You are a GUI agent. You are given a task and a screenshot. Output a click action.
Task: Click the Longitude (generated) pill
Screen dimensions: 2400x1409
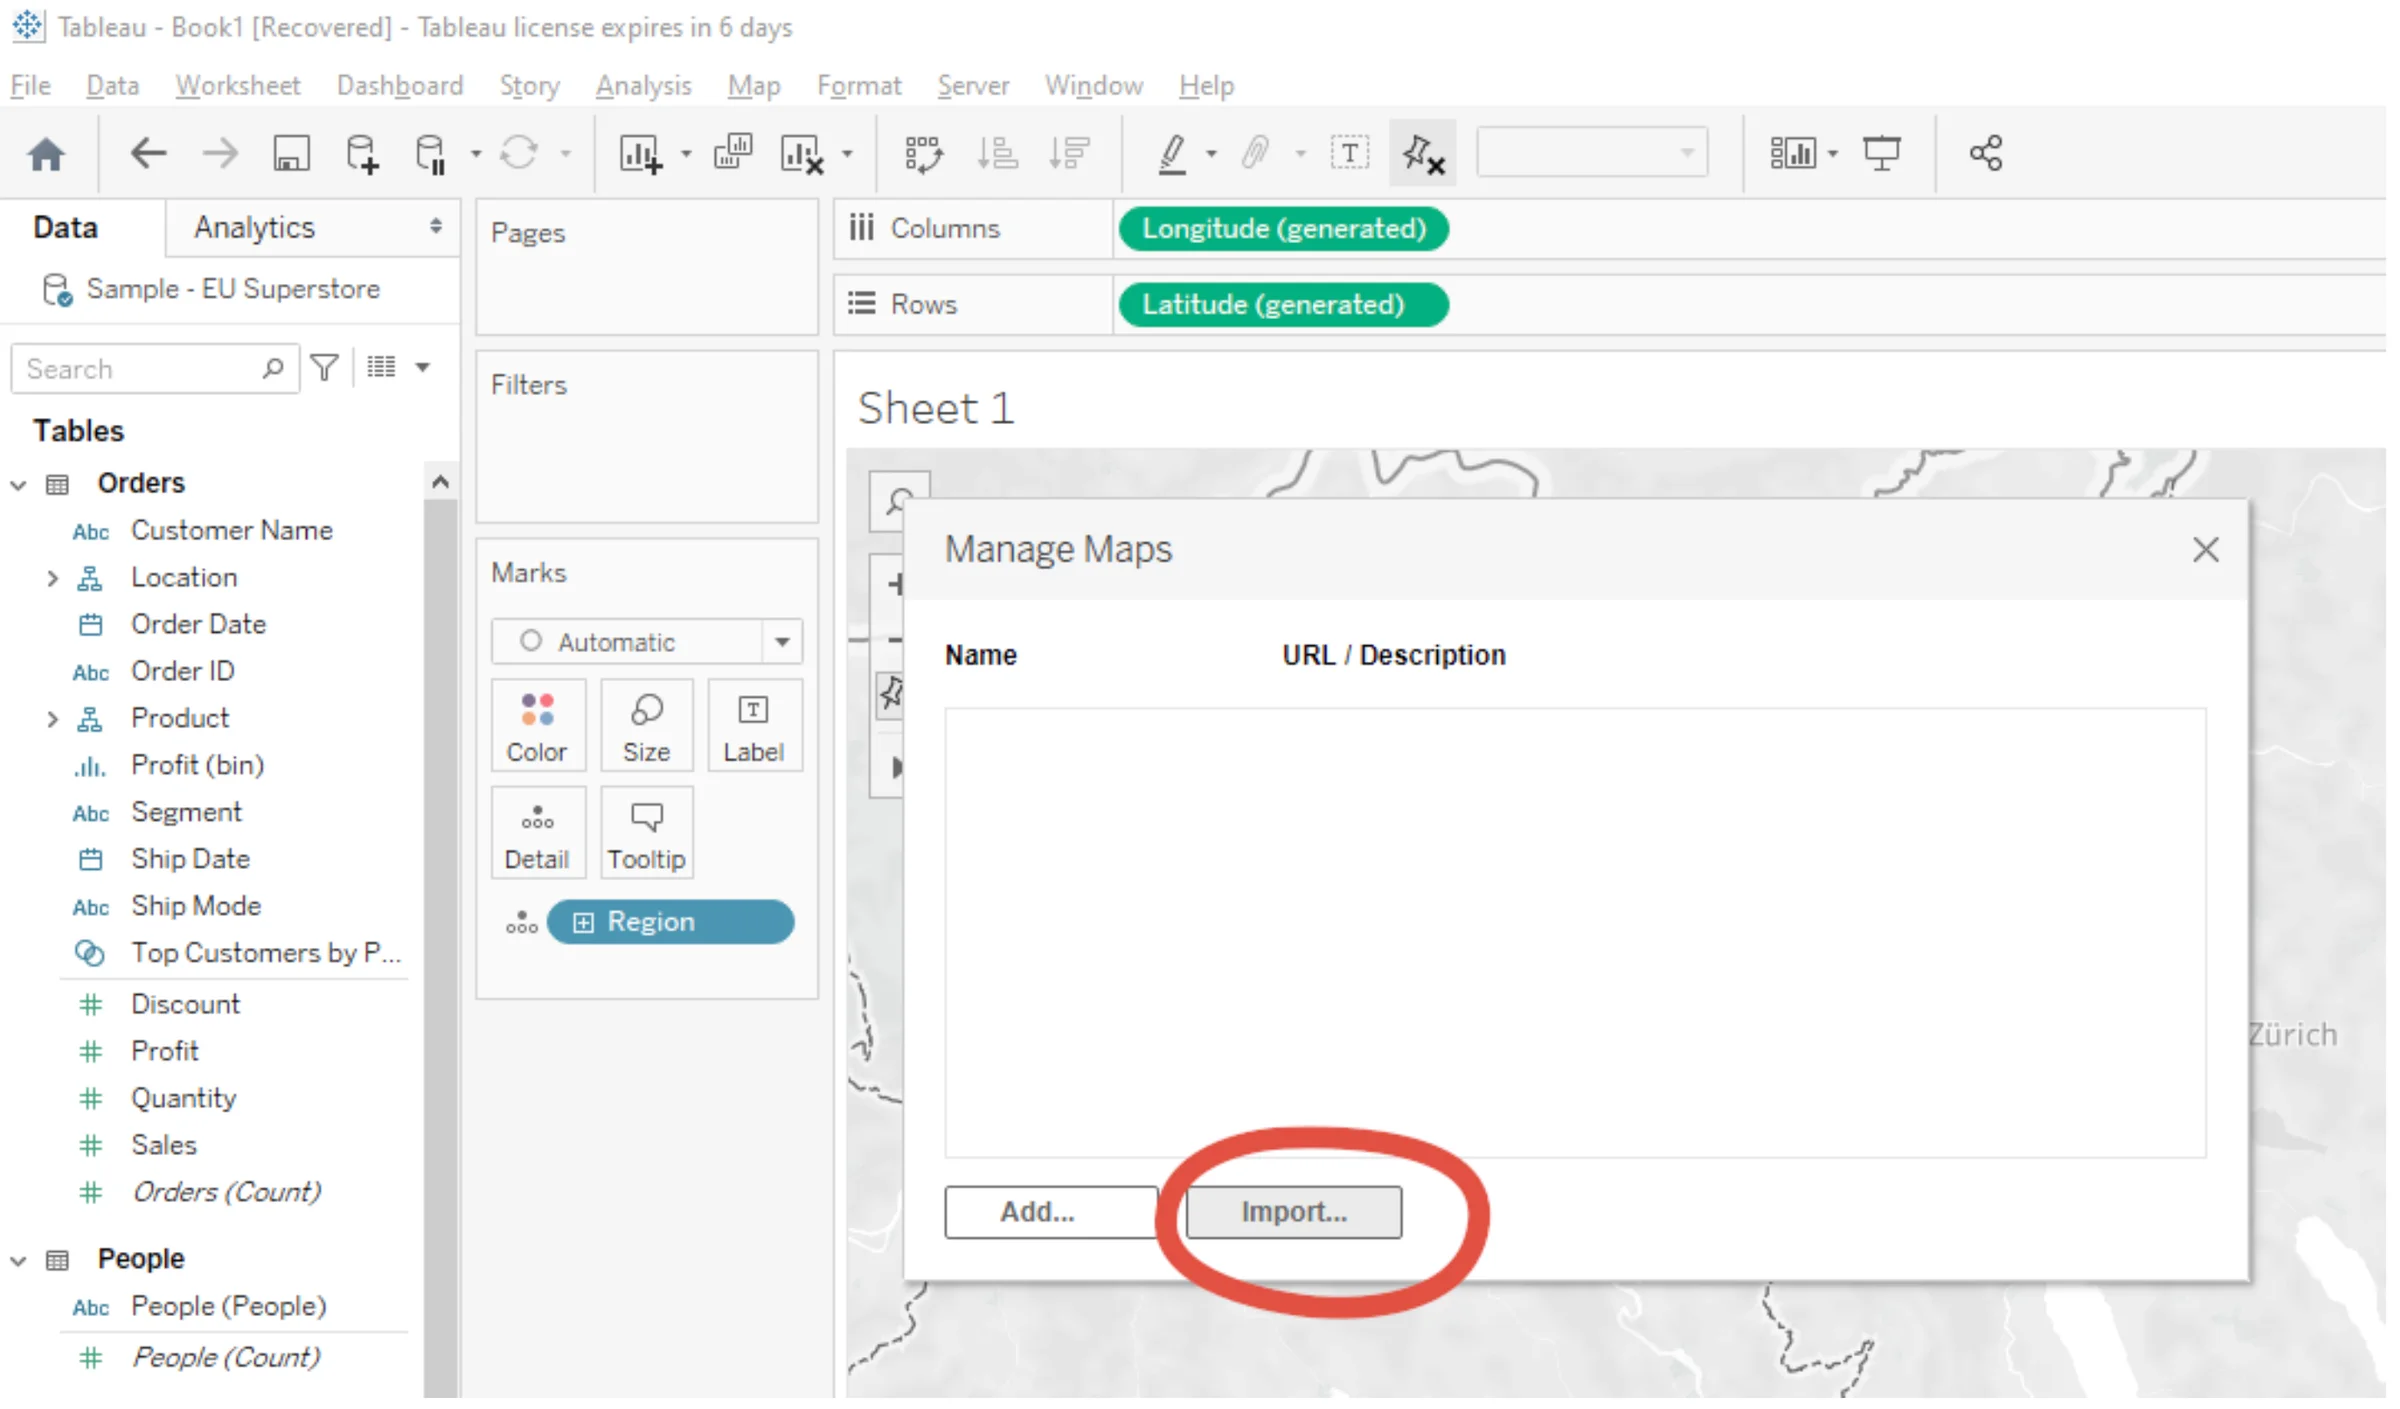(x=1283, y=229)
